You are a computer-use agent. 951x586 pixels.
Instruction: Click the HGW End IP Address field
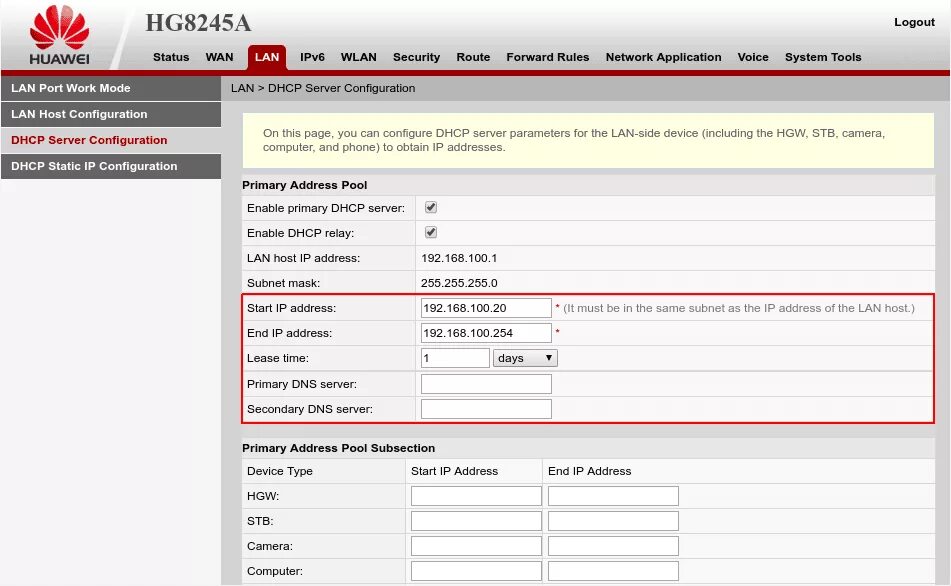coord(613,496)
